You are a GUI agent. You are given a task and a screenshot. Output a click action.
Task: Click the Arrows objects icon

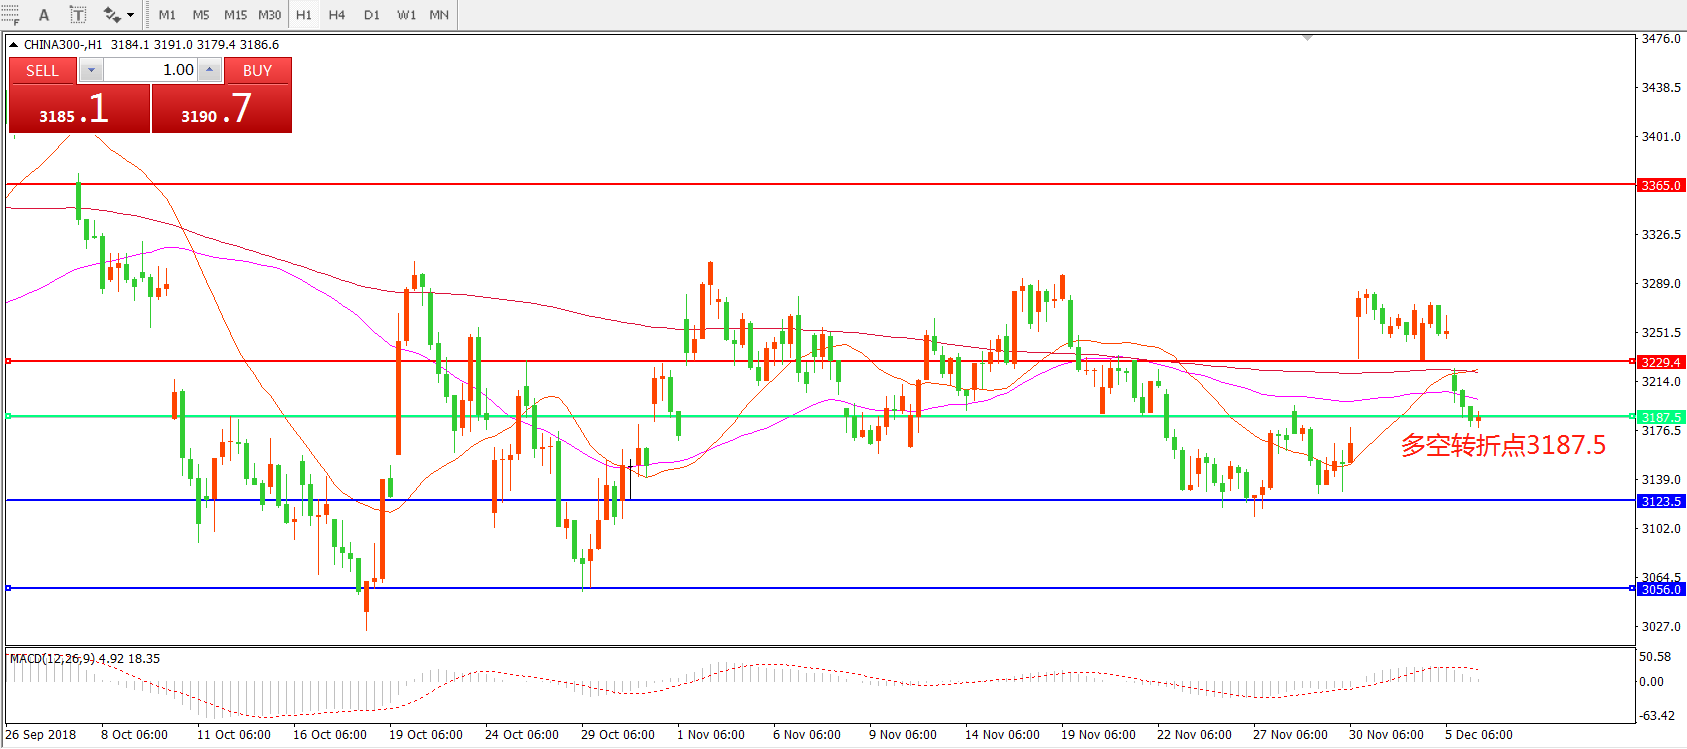(111, 15)
